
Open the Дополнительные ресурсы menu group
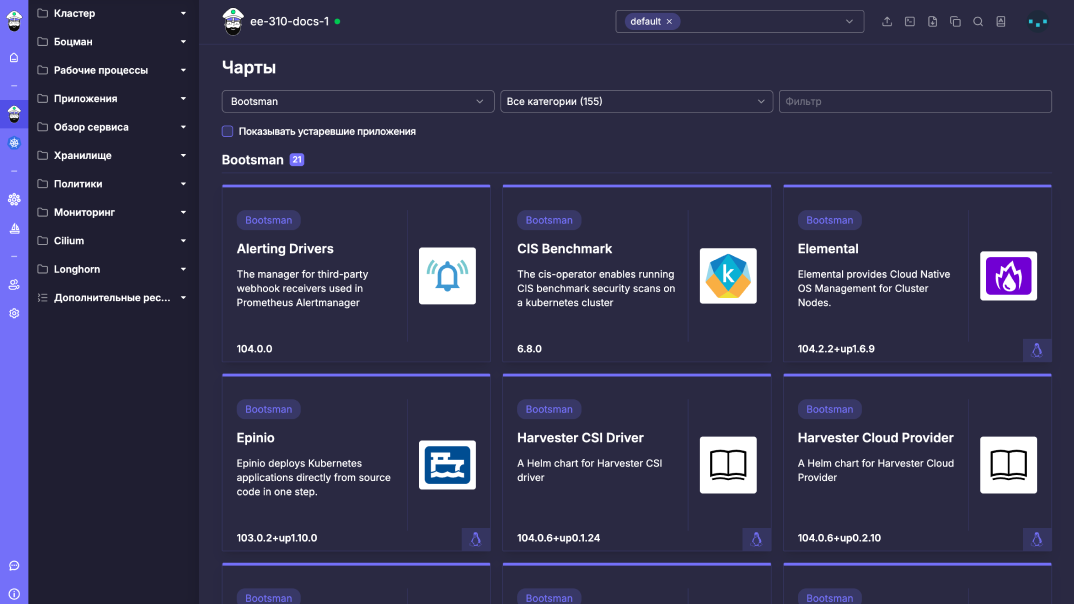coord(113,297)
